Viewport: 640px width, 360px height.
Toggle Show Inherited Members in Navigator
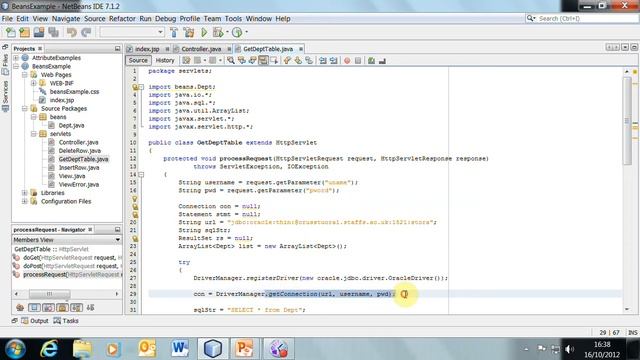(x=20, y=307)
